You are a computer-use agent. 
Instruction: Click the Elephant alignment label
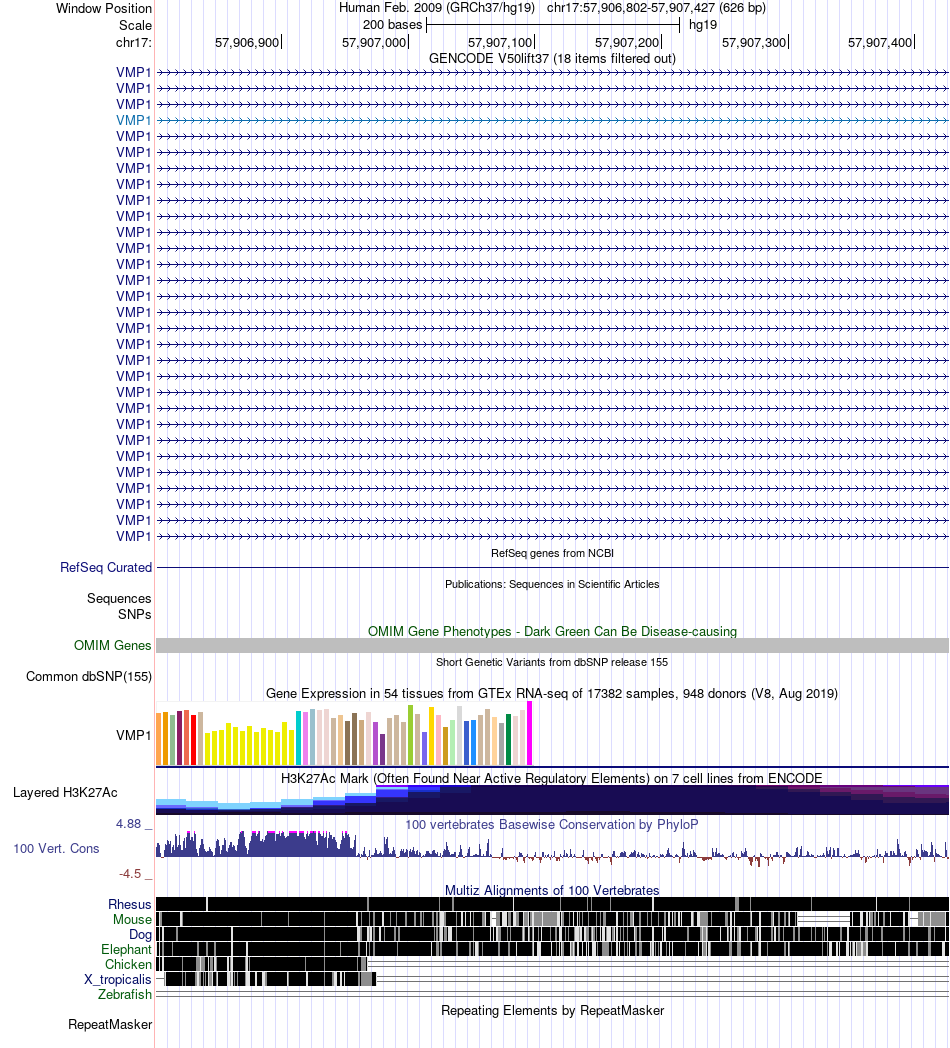pos(126,950)
